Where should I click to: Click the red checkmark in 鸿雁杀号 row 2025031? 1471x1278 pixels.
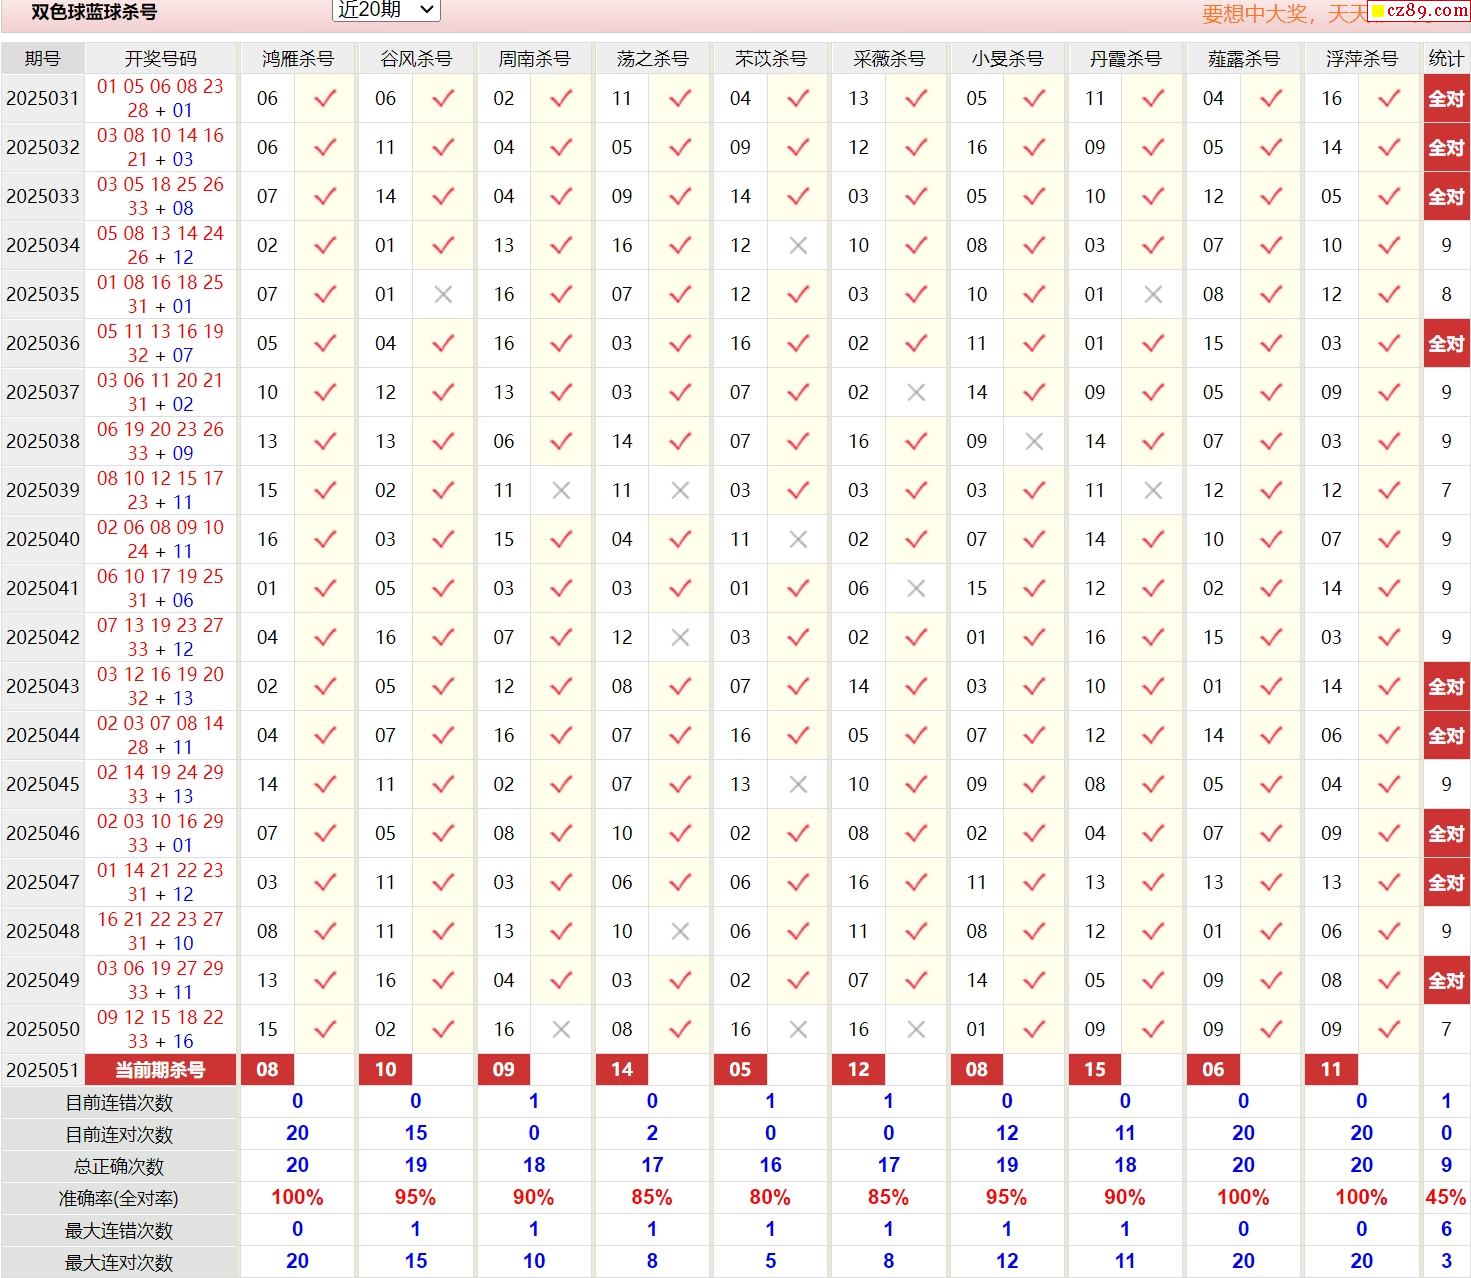pos(325,99)
